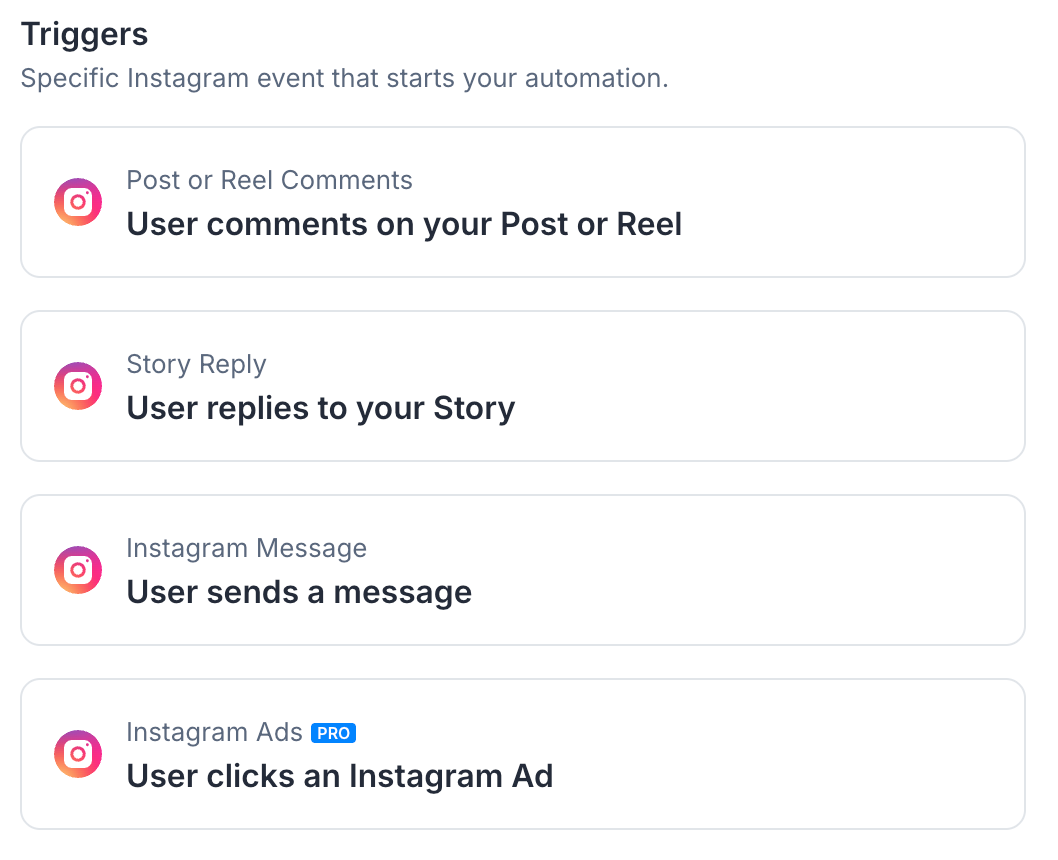The height and width of the screenshot is (860, 1058).
Task: Choose 'User replies to your Story'
Action: tap(321, 409)
